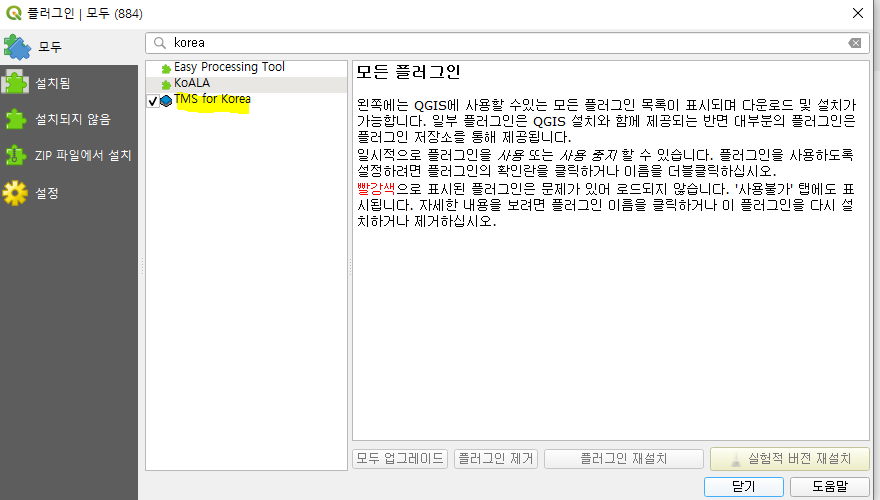Click the magnifier icon in search box

click(160, 43)
